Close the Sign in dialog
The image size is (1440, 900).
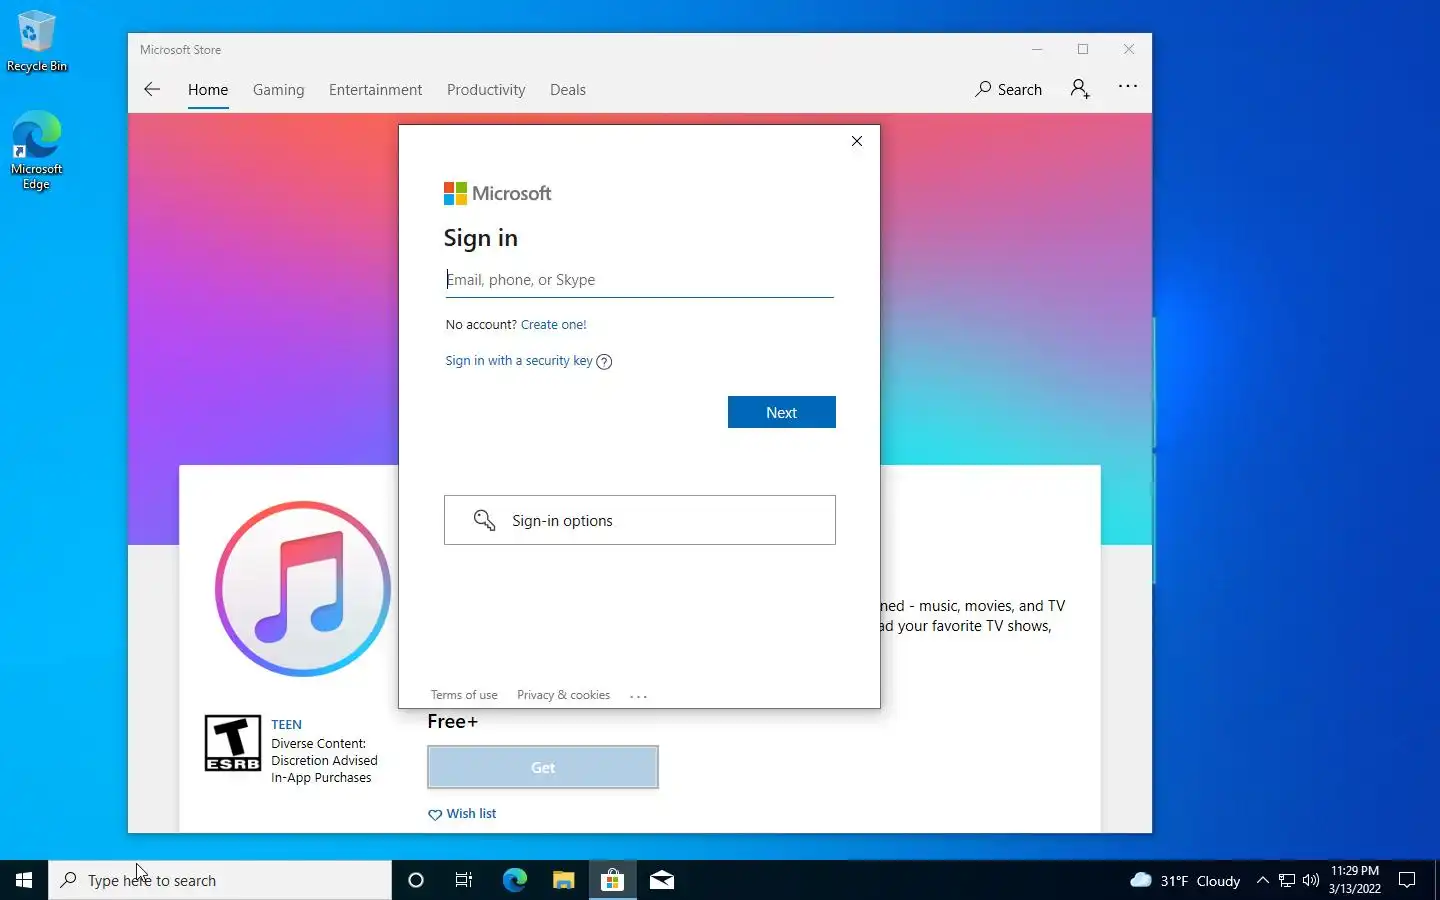point(857,141)
